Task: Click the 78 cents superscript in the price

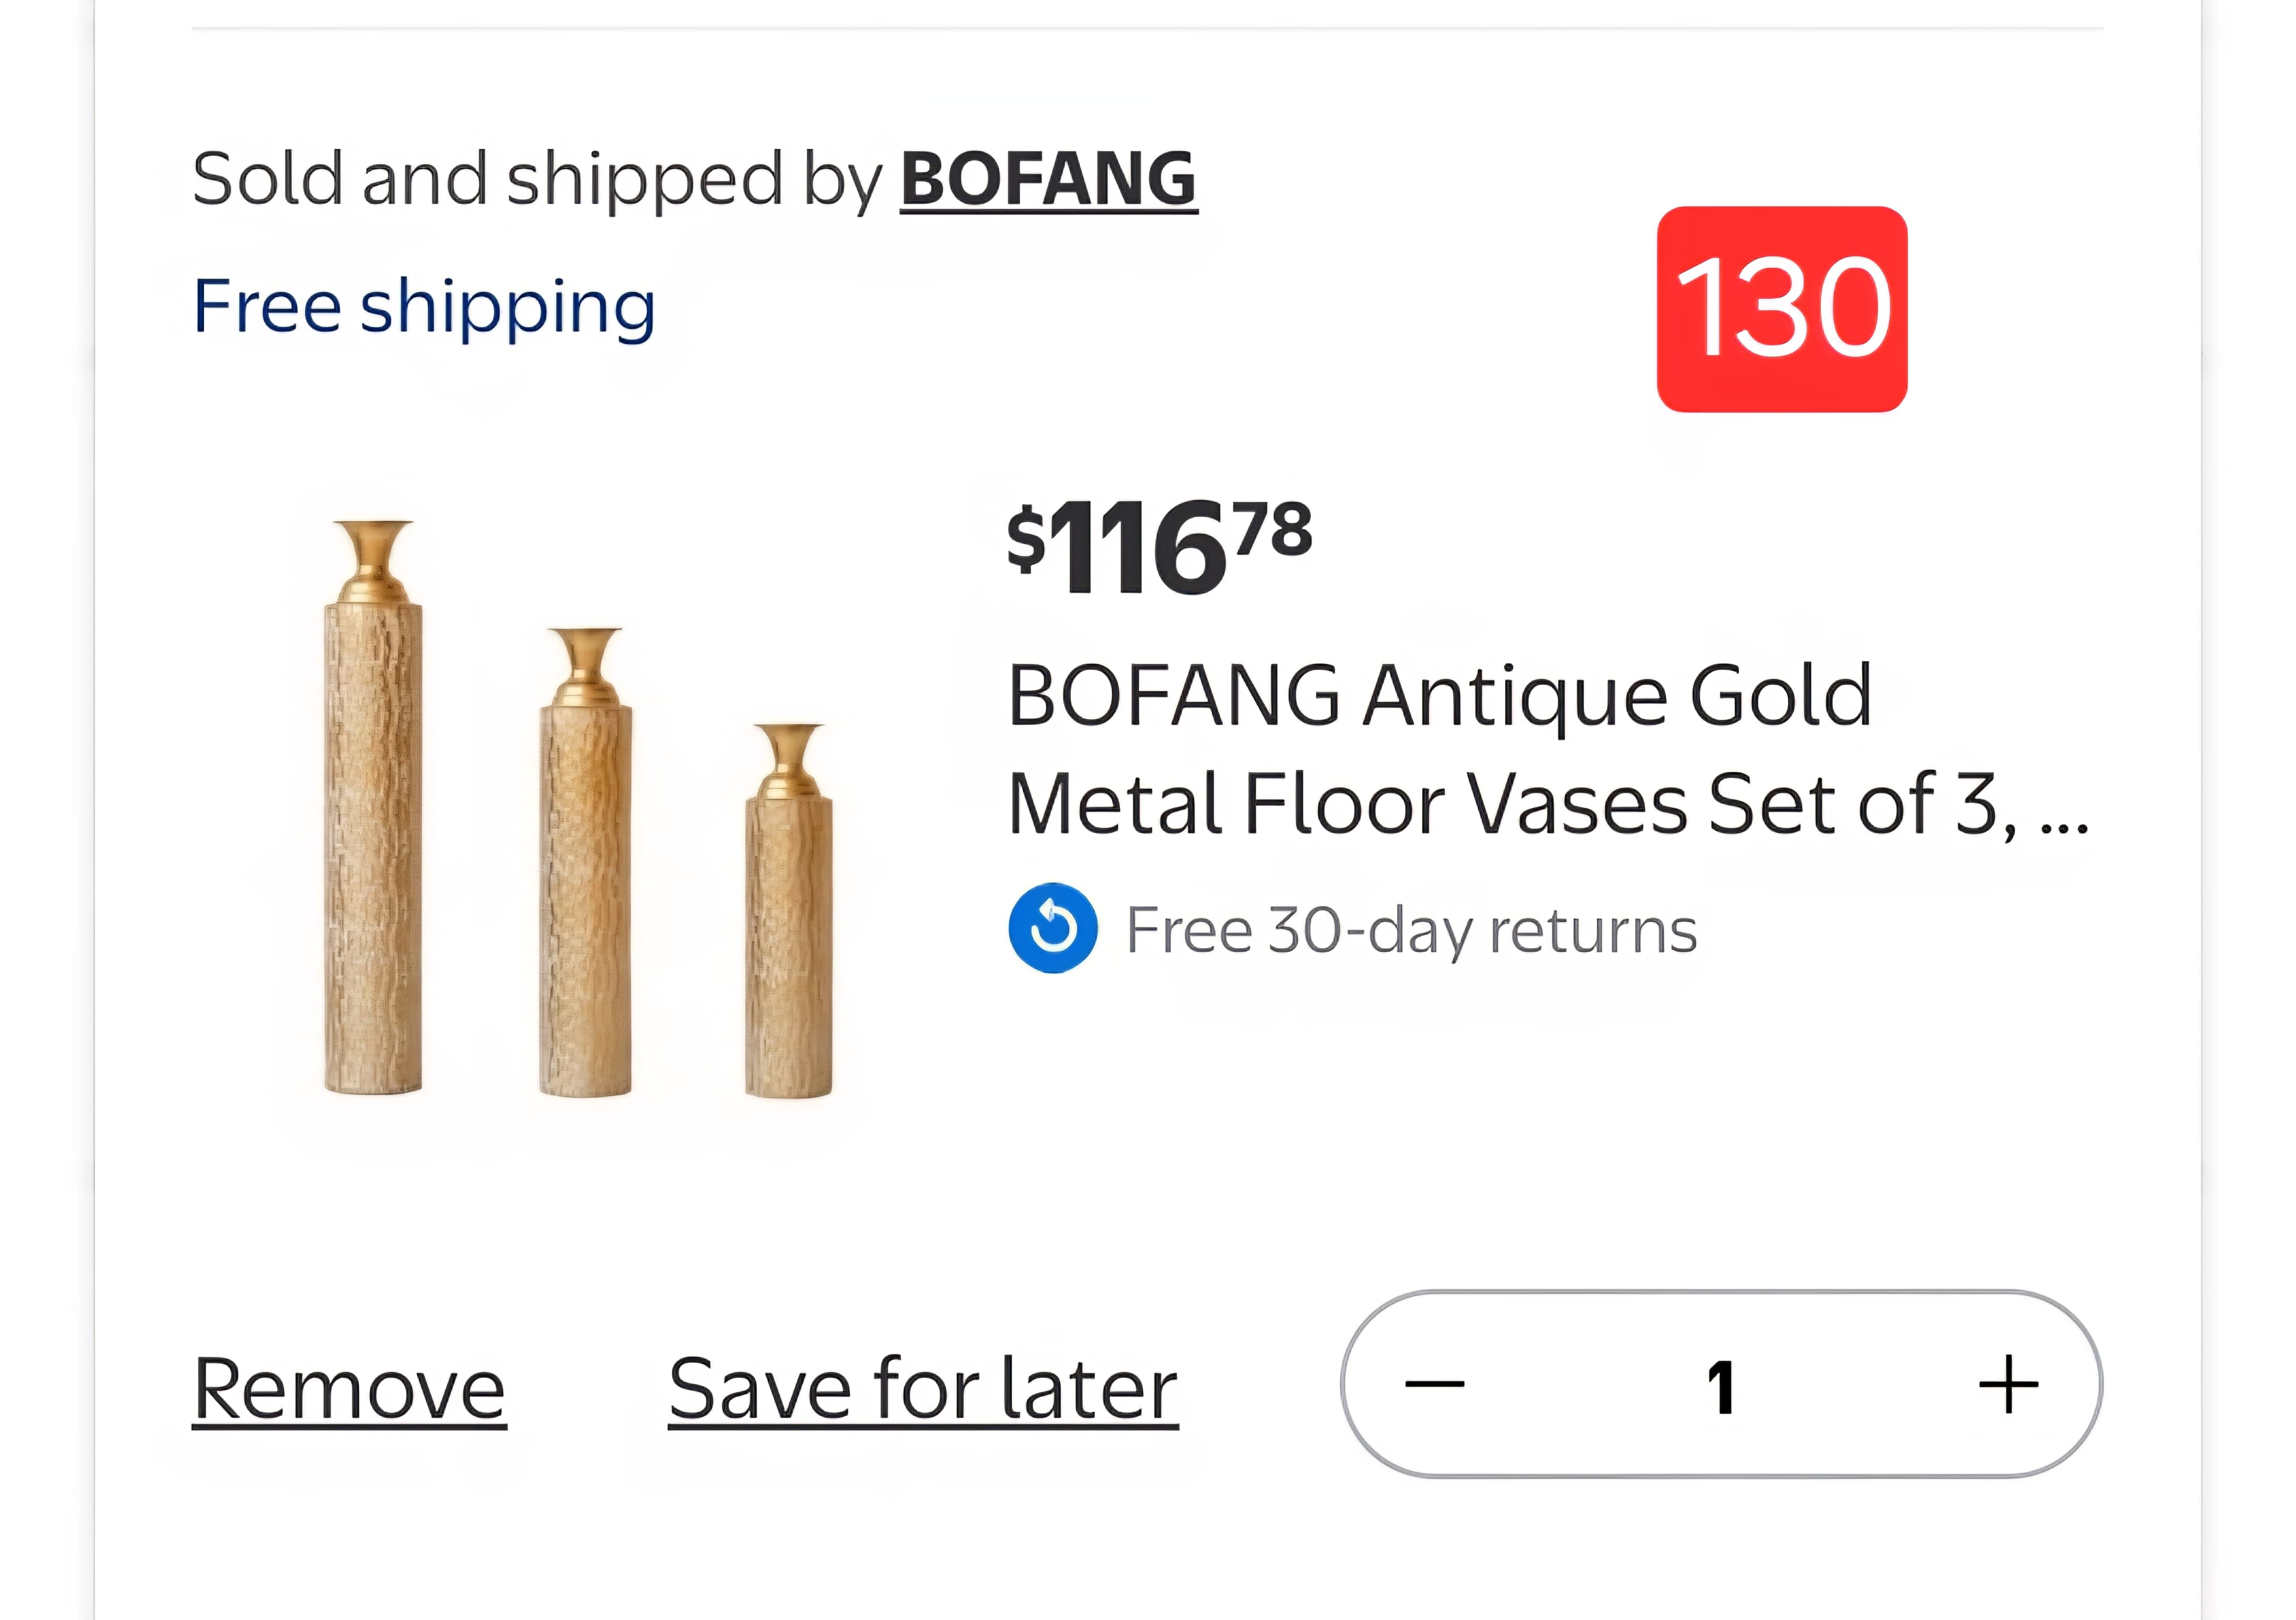Action: tap(1272, 530)
